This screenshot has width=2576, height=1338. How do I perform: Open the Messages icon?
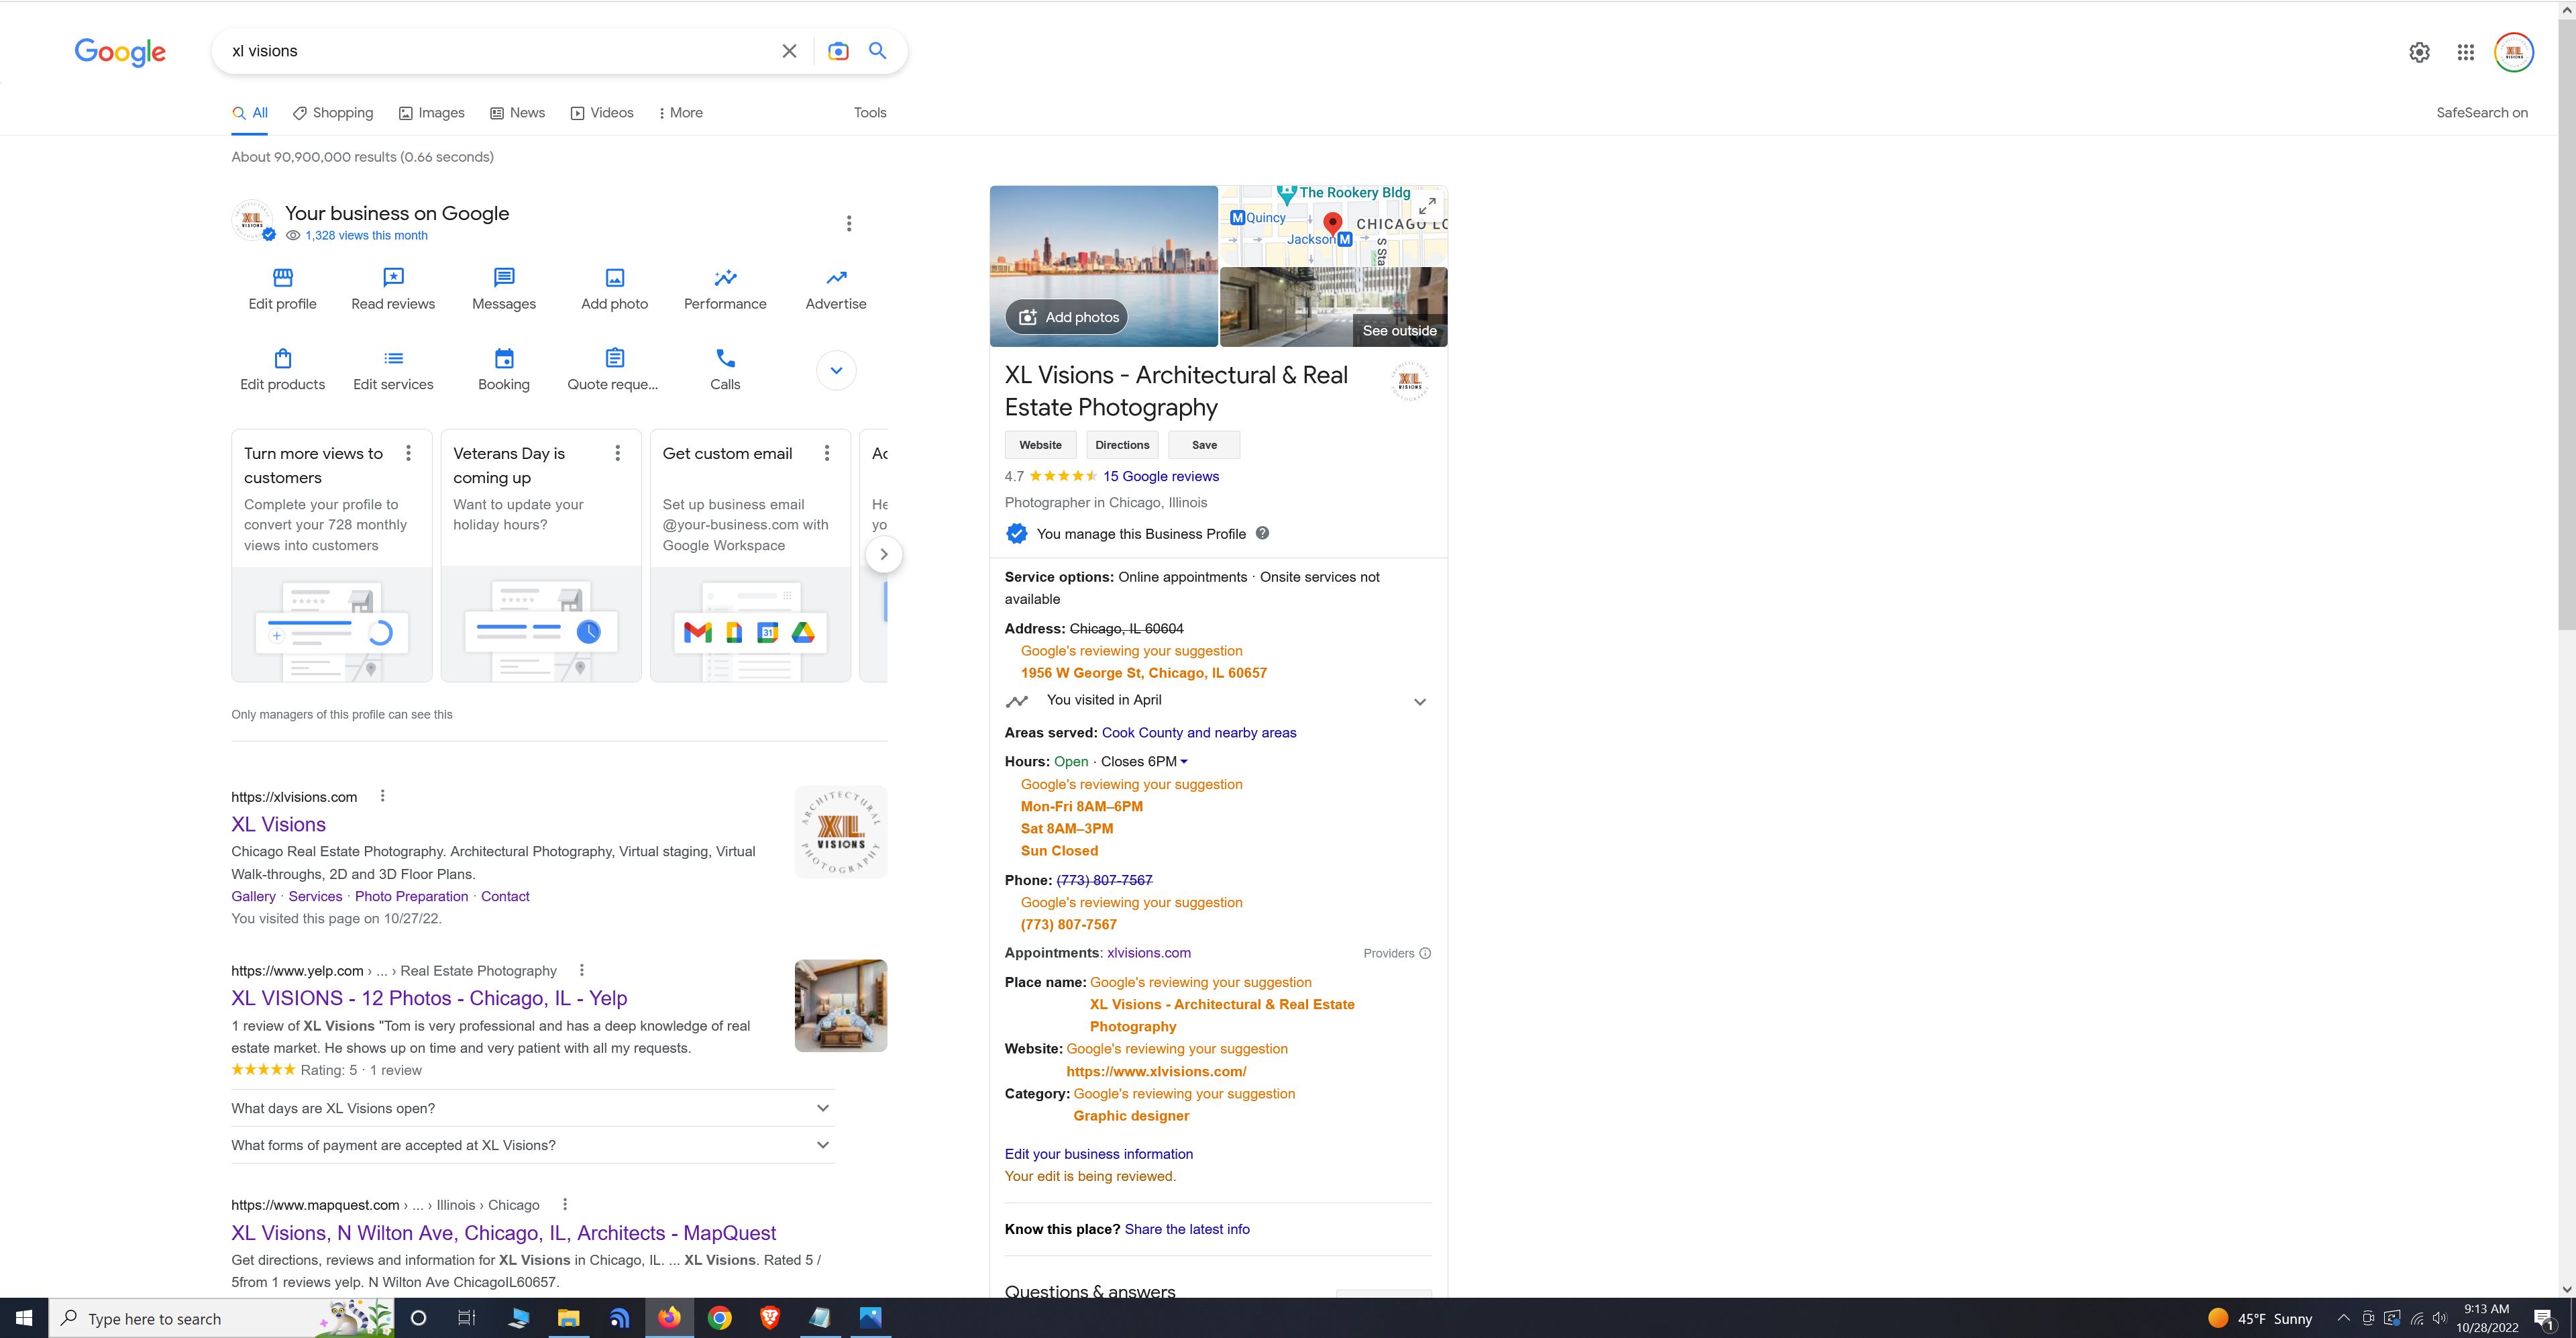click(x=504, y=278)
